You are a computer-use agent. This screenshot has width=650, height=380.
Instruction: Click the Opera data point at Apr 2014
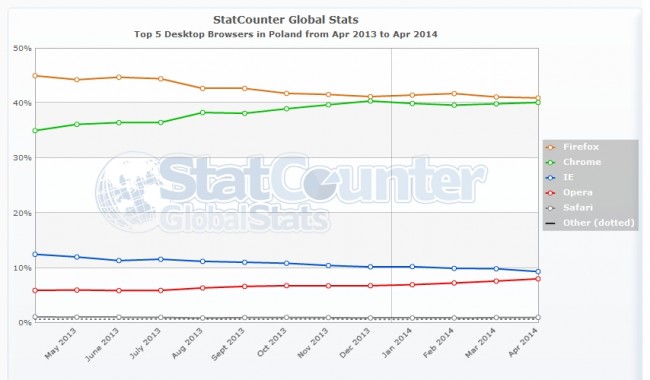(538, 279)
